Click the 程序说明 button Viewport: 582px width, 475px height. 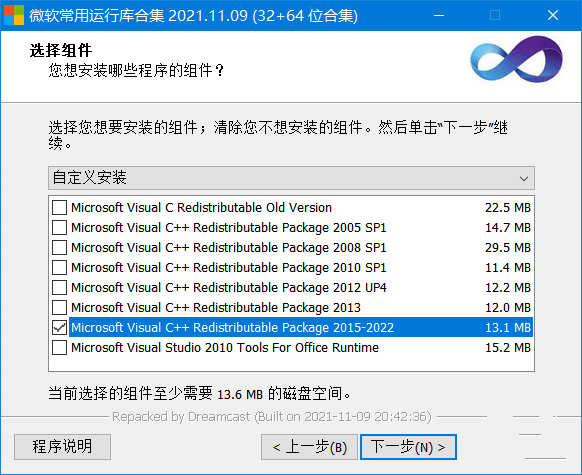(62, 447)
